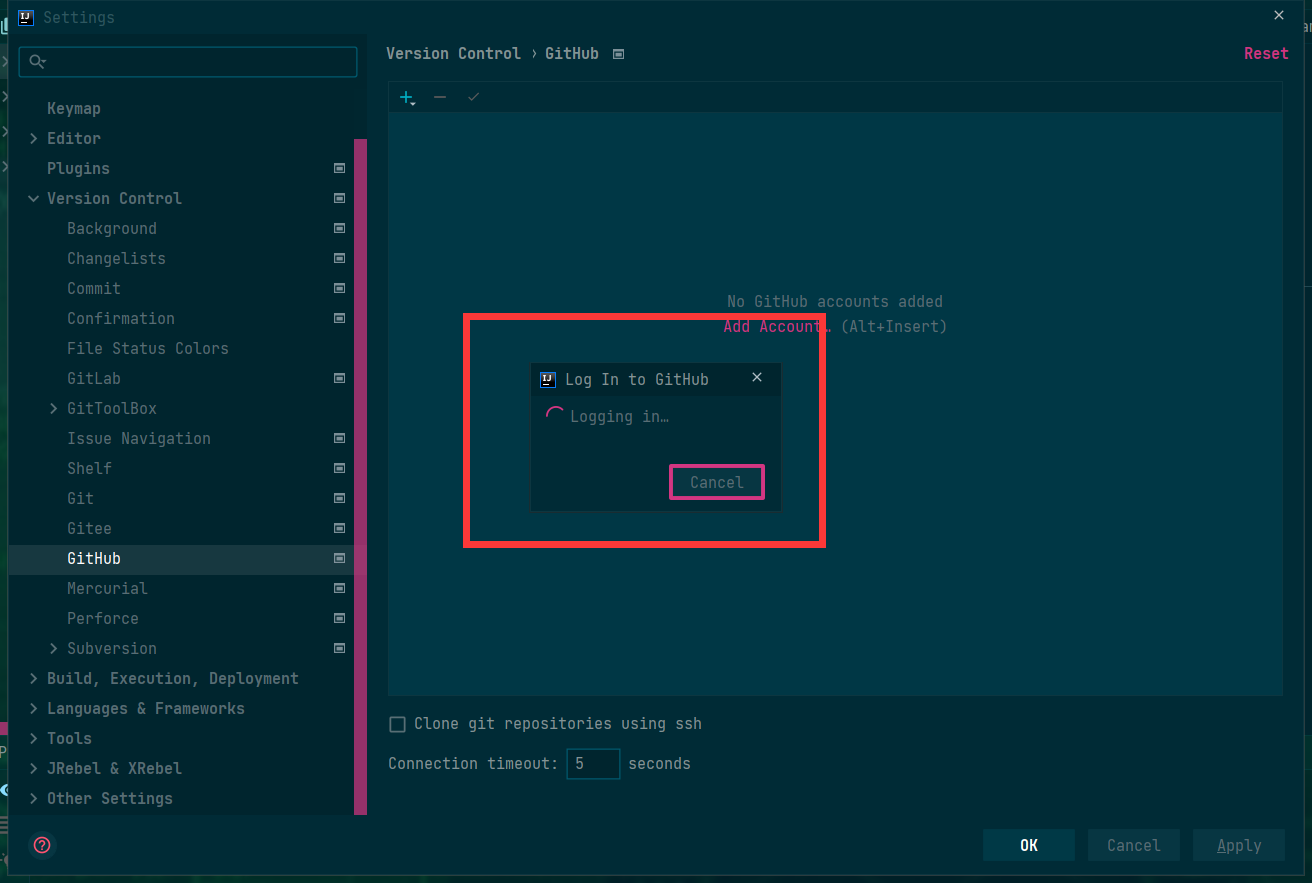
Task: Click the Connection timeout field
Action: (x=593, y=764)
